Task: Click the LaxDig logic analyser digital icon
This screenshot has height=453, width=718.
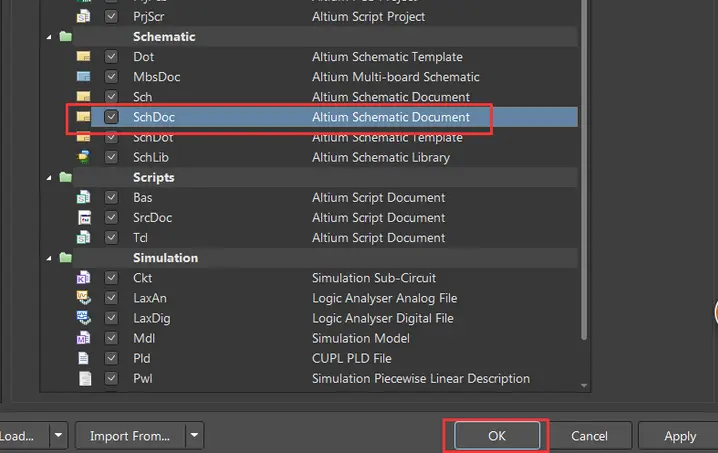Action: [x=83, y=318]
